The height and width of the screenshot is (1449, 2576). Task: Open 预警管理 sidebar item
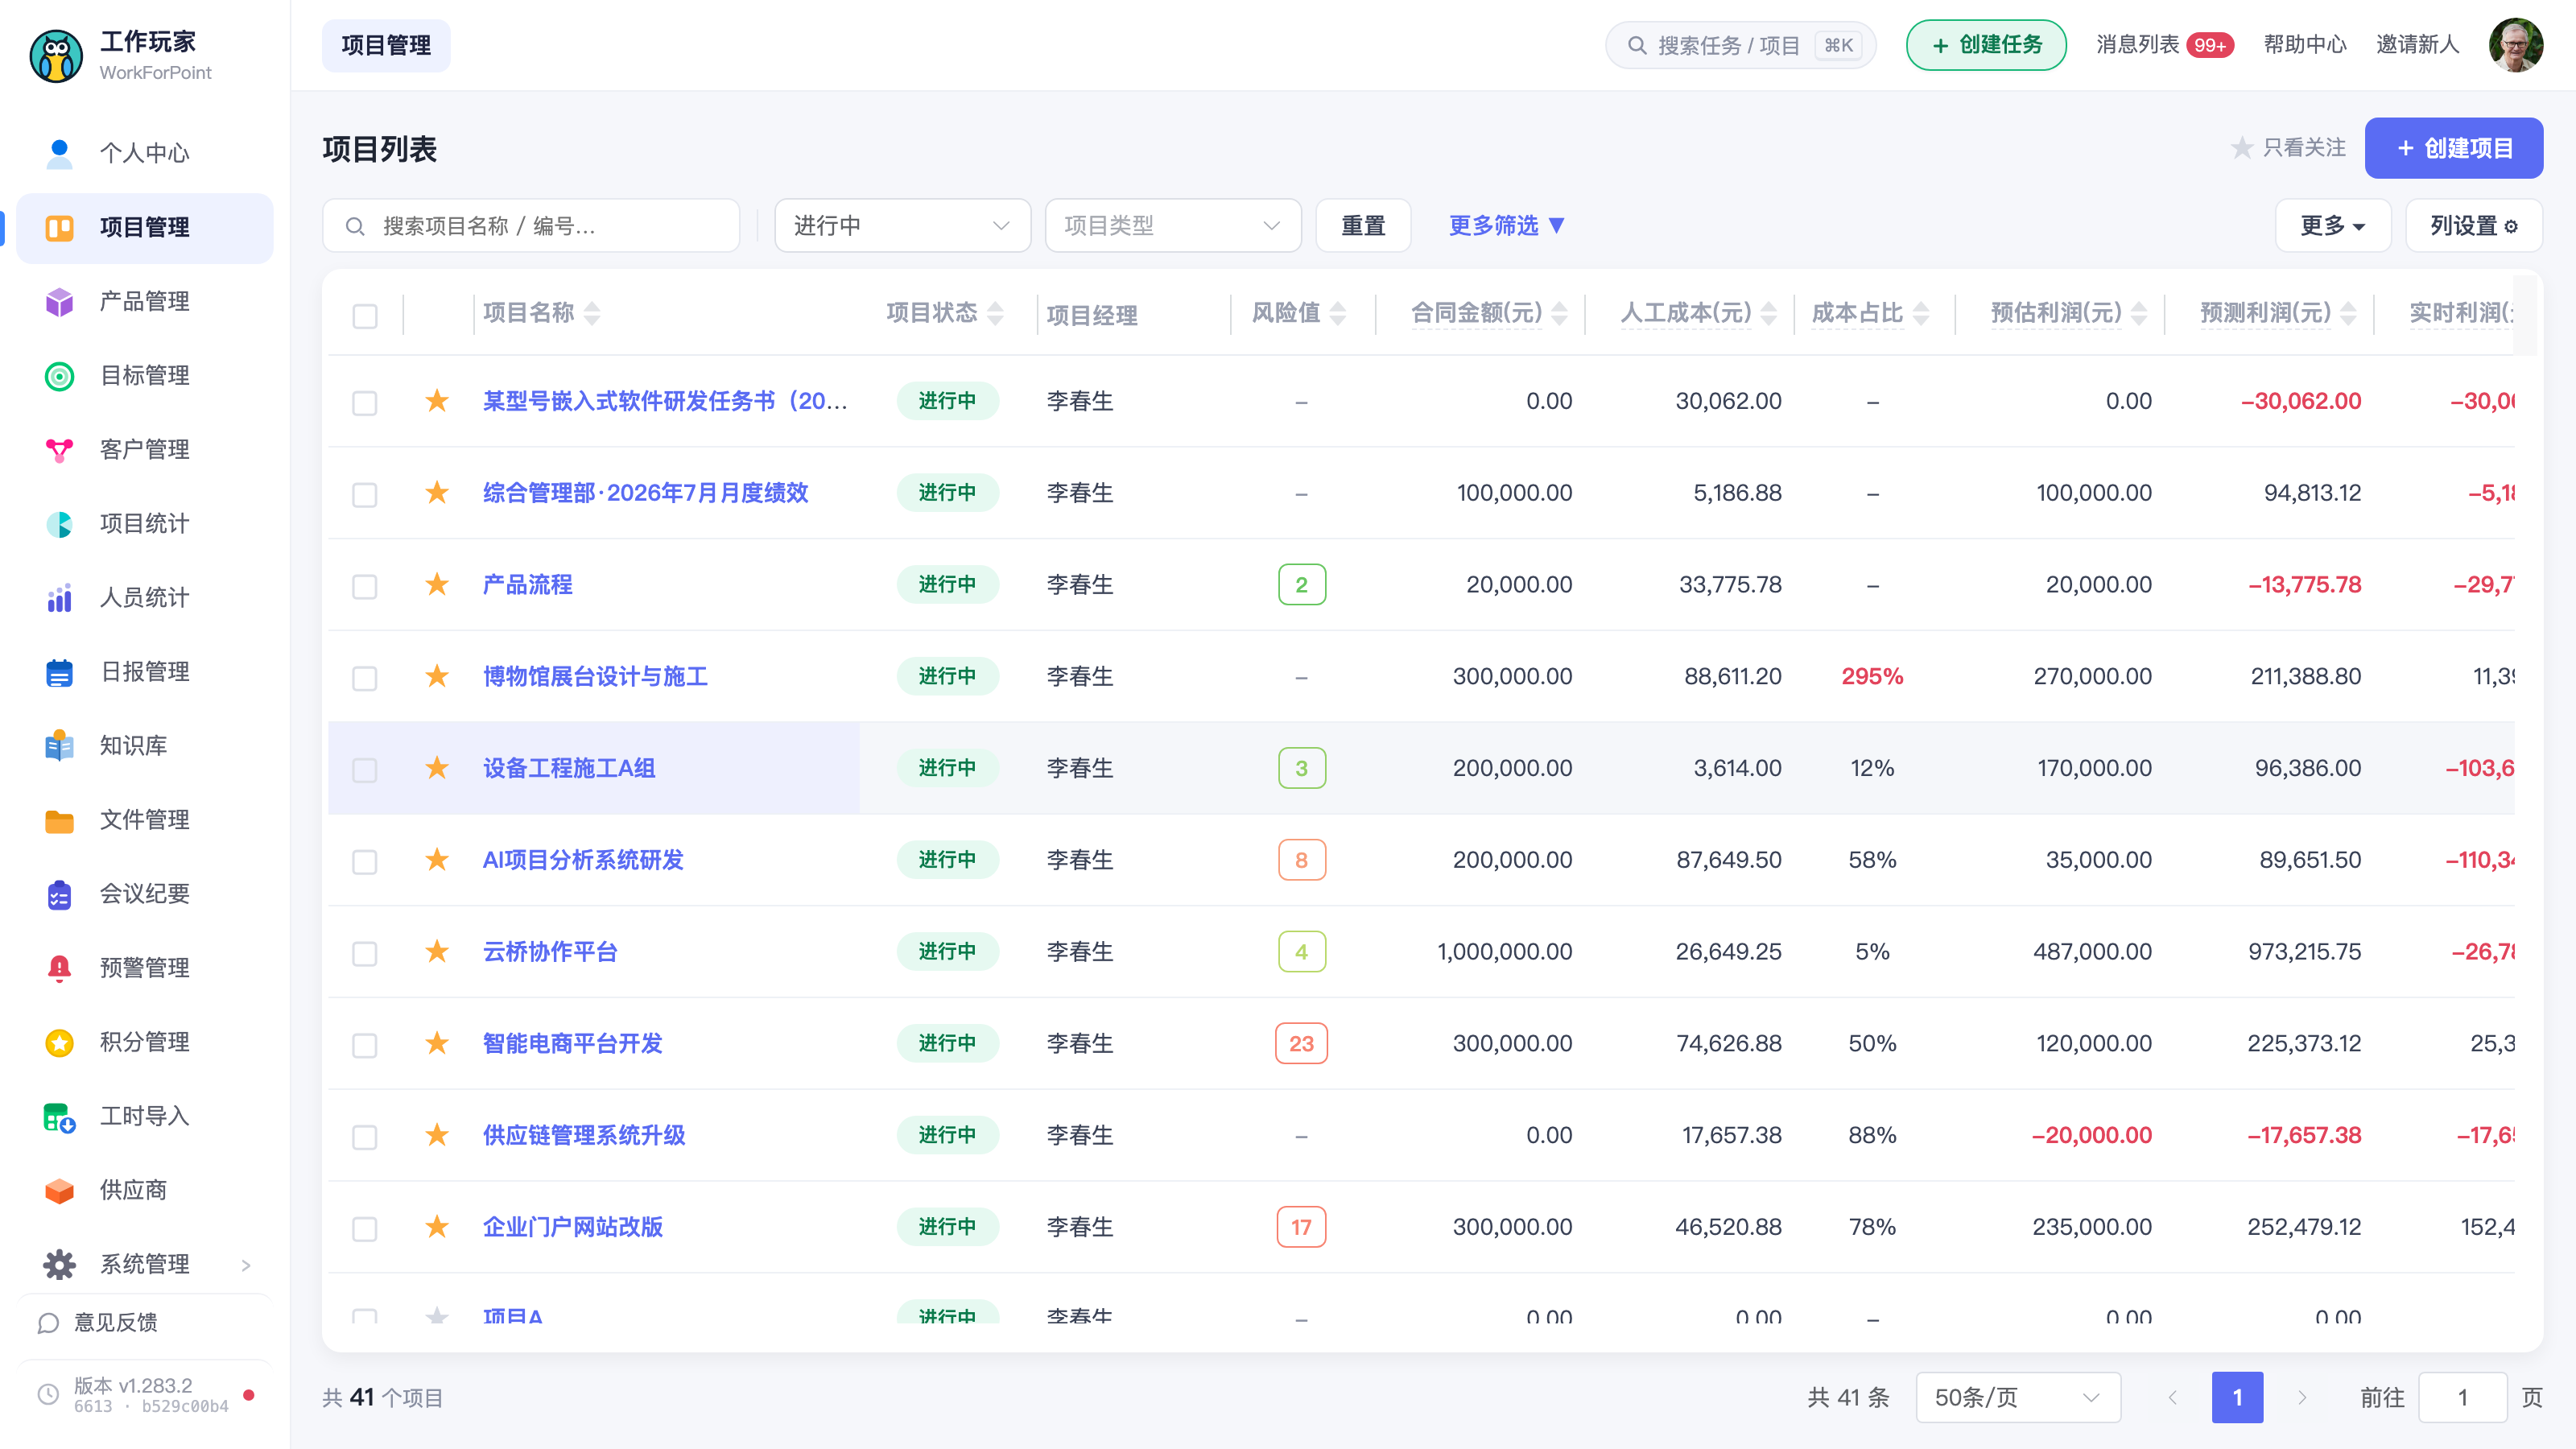tap(144, 967)
